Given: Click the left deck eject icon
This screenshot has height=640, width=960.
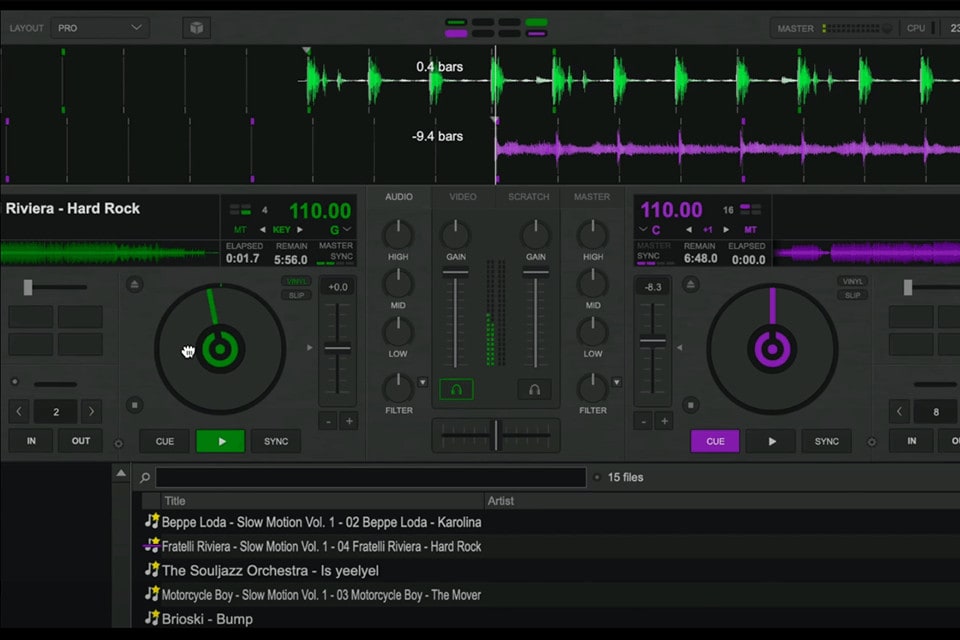Looking at the screenshot, I should [135, 284].
